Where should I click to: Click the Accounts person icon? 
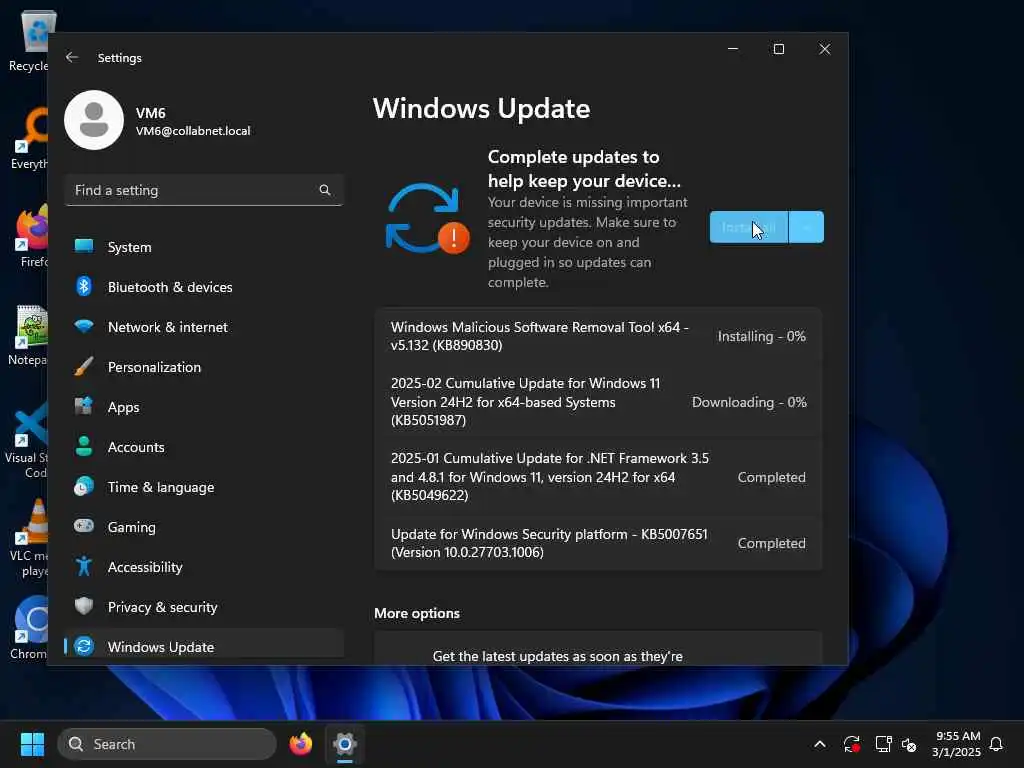[x=84, y=446]
